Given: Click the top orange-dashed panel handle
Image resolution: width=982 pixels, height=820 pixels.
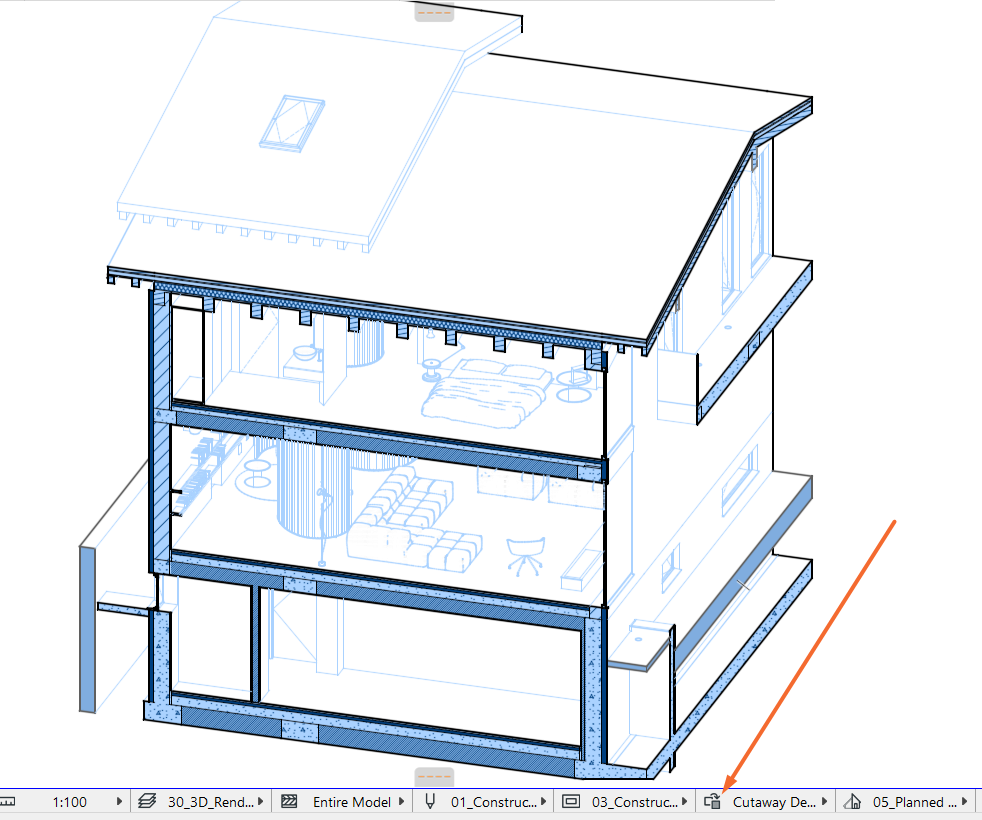Looking at the screenshot, I should pyautogui.click(x=434, y=13).
